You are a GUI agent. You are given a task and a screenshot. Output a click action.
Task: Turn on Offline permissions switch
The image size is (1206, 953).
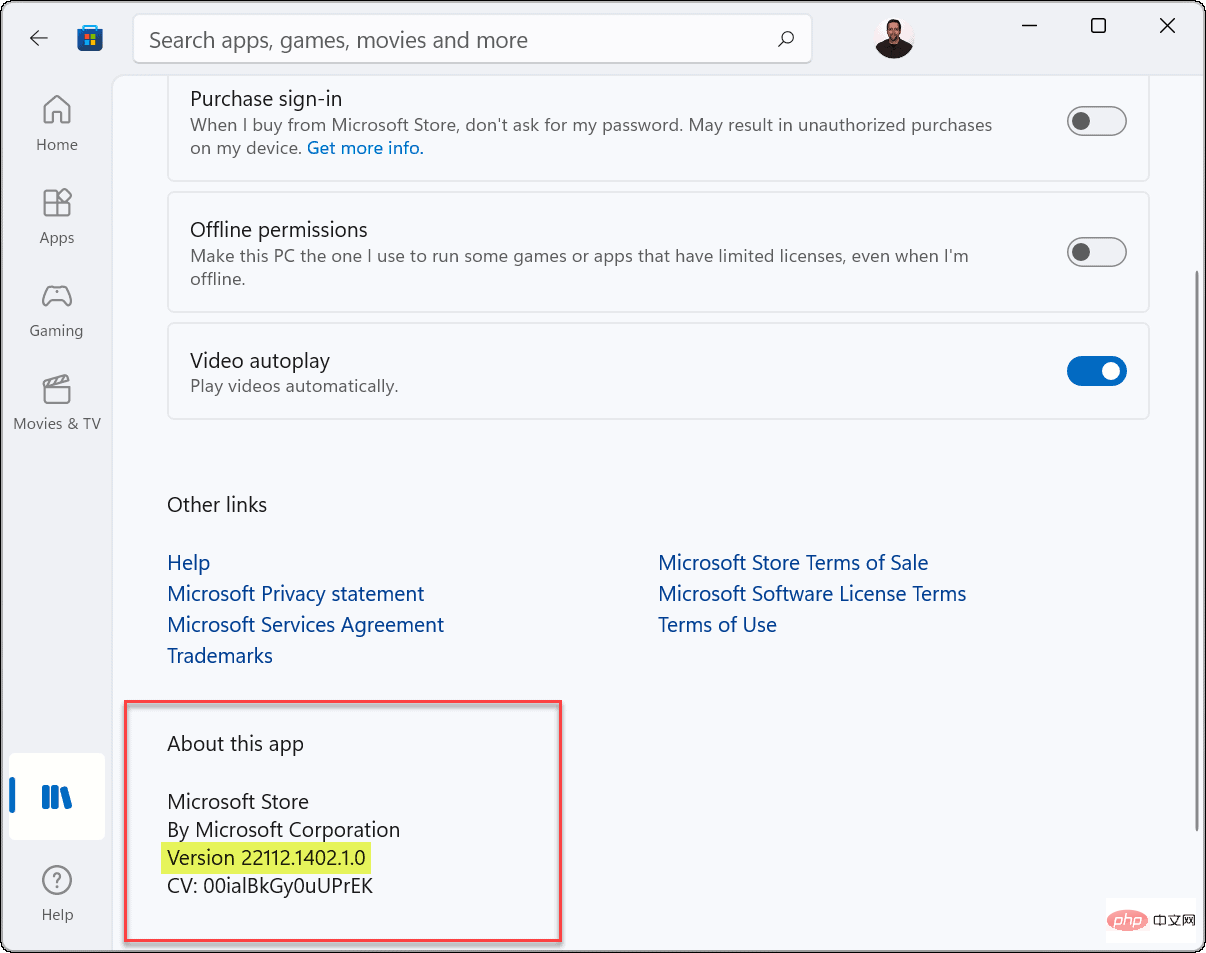coord(1097,252)
